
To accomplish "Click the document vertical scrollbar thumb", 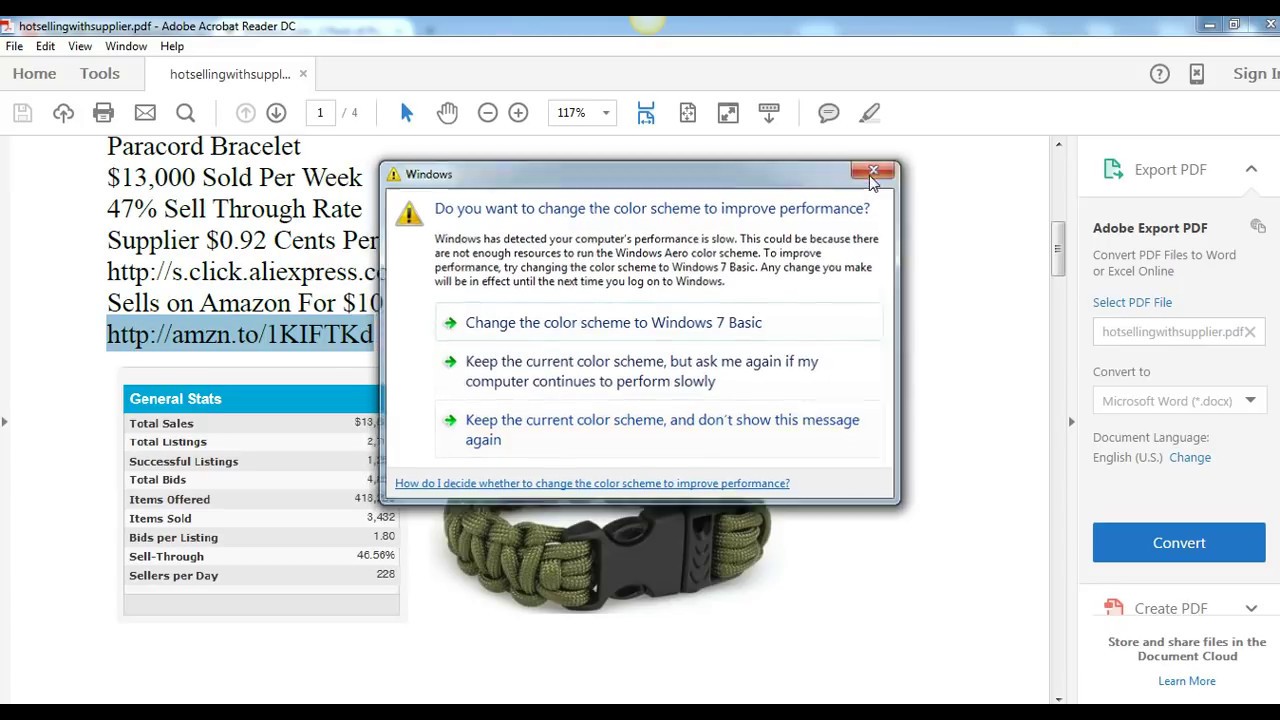I will (1058, 248).
